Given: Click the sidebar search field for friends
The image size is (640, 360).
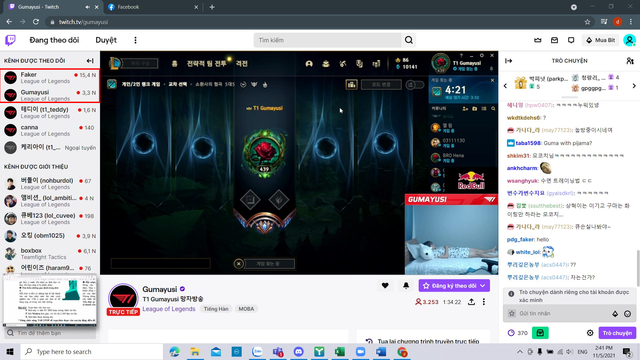Looking at the screenshot, I should click(x=50, y=333).
